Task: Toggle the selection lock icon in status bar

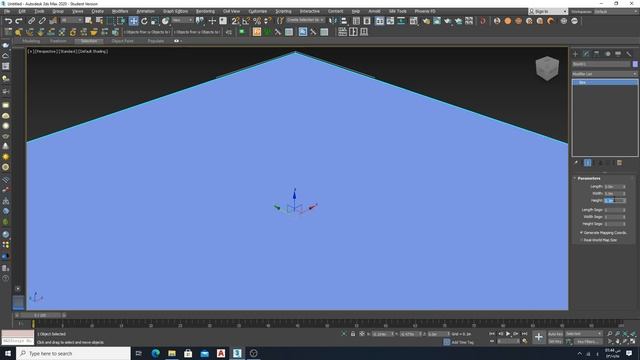Action: coord(353,334)
